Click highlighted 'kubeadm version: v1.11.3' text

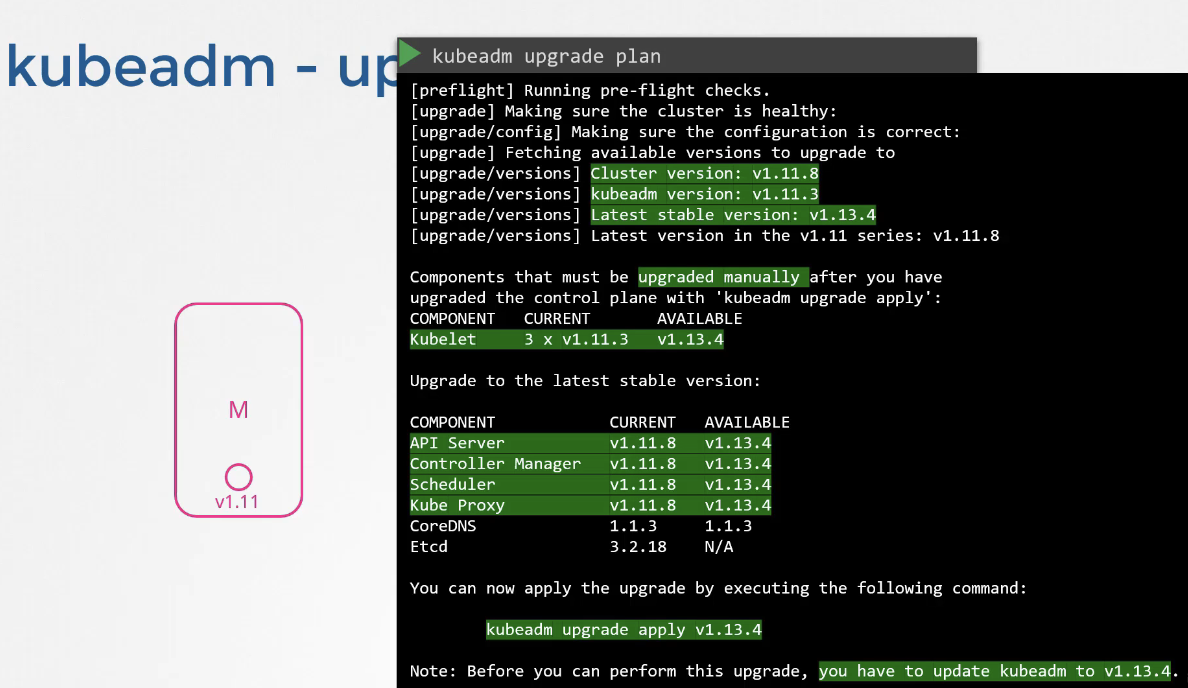click(x=705, y=194)
